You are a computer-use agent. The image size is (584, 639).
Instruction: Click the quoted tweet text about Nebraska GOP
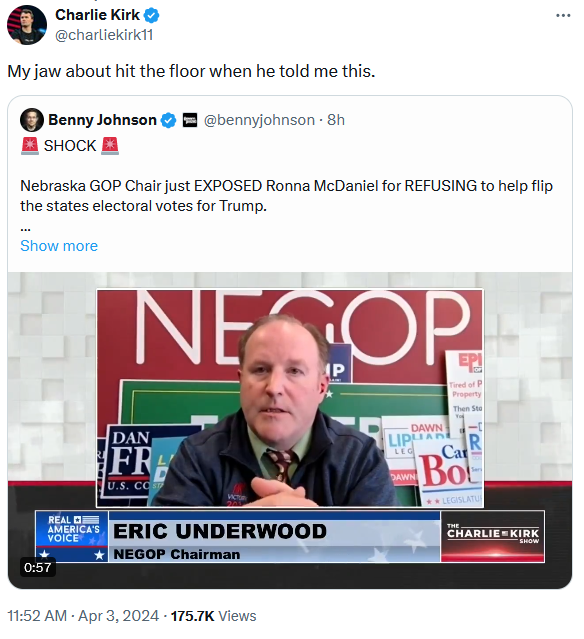point(286,196)
